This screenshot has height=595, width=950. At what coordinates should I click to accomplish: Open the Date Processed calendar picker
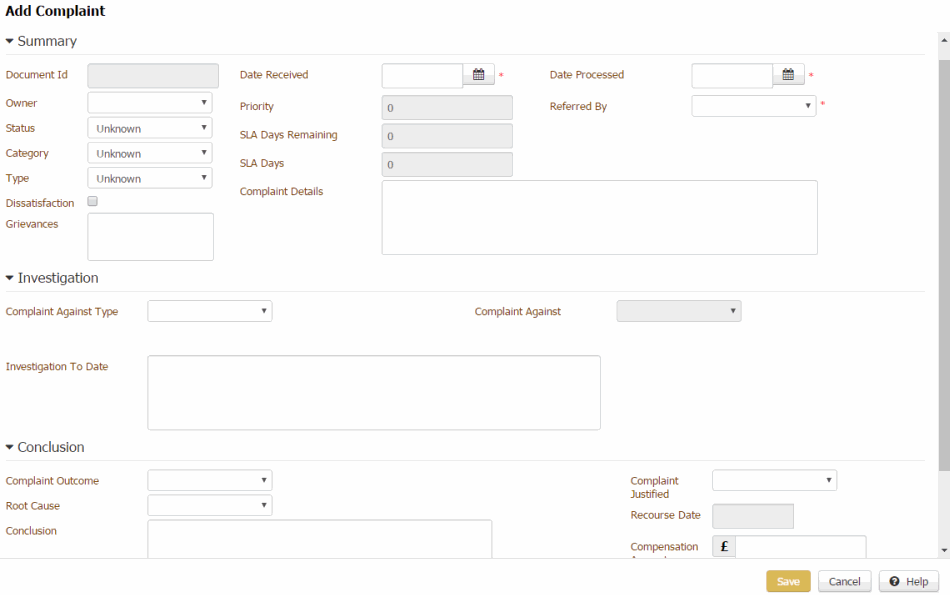(x=787, y=74)
